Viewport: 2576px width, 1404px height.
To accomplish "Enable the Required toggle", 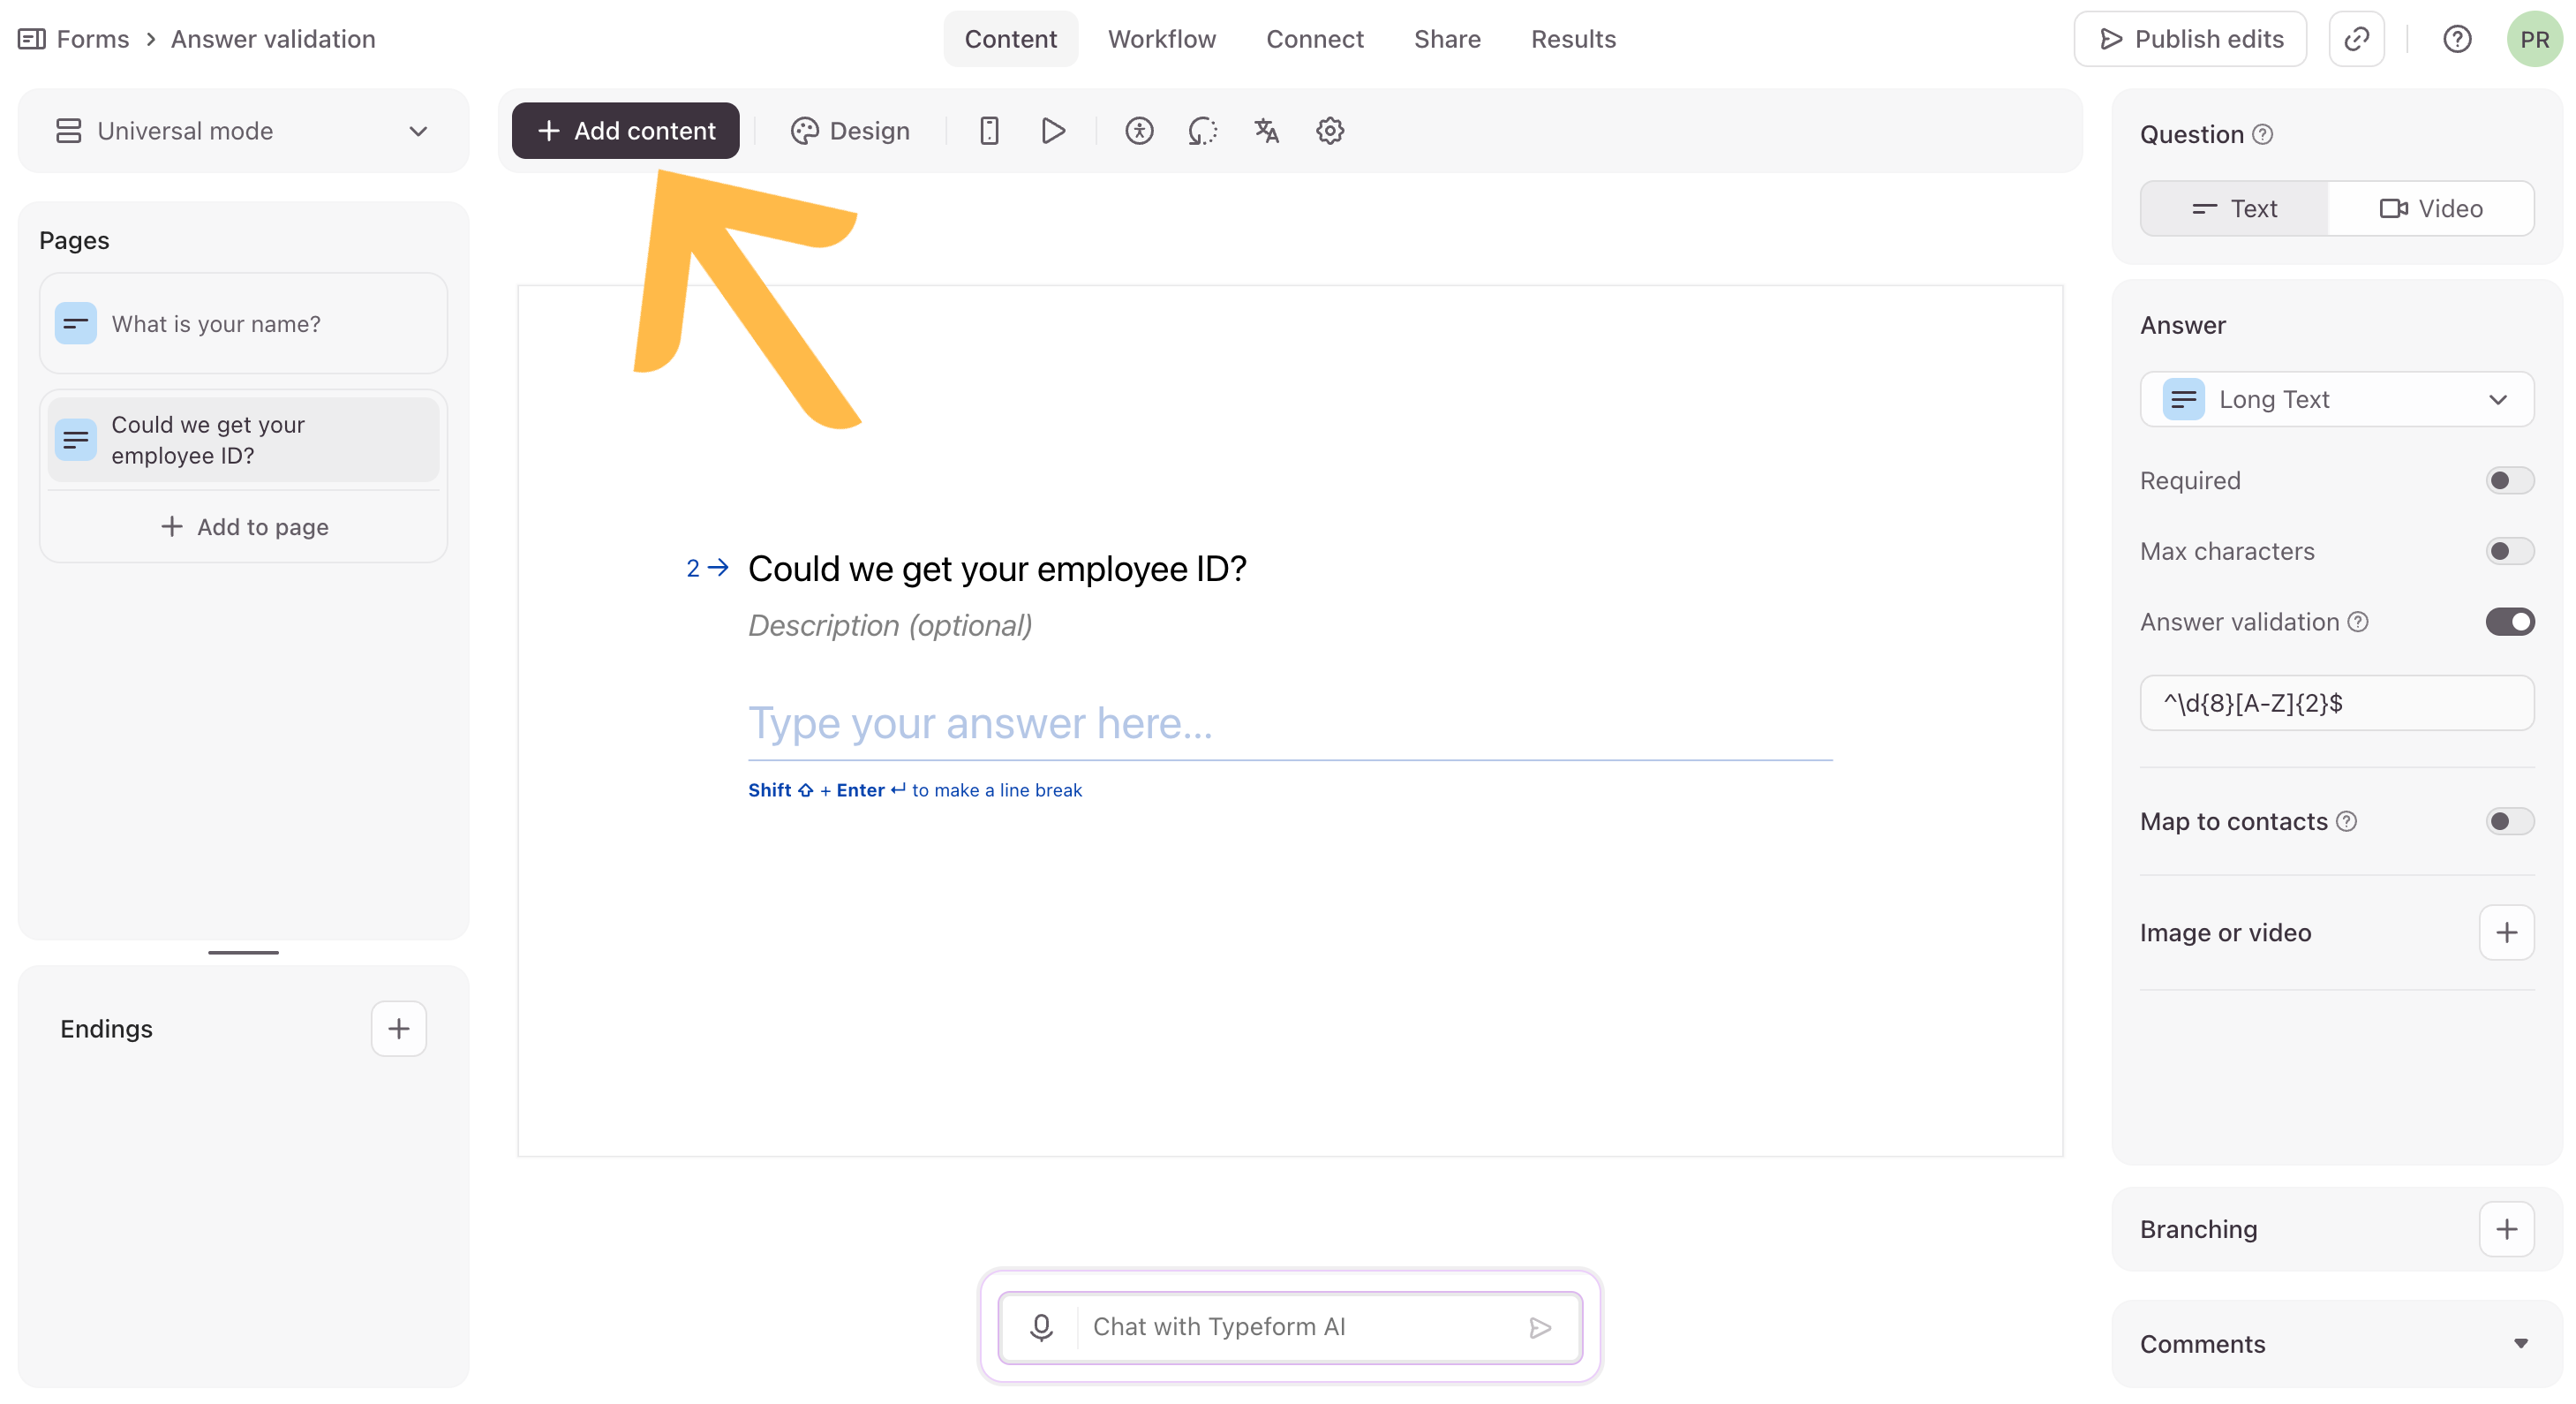I will tap(2509, 481).
